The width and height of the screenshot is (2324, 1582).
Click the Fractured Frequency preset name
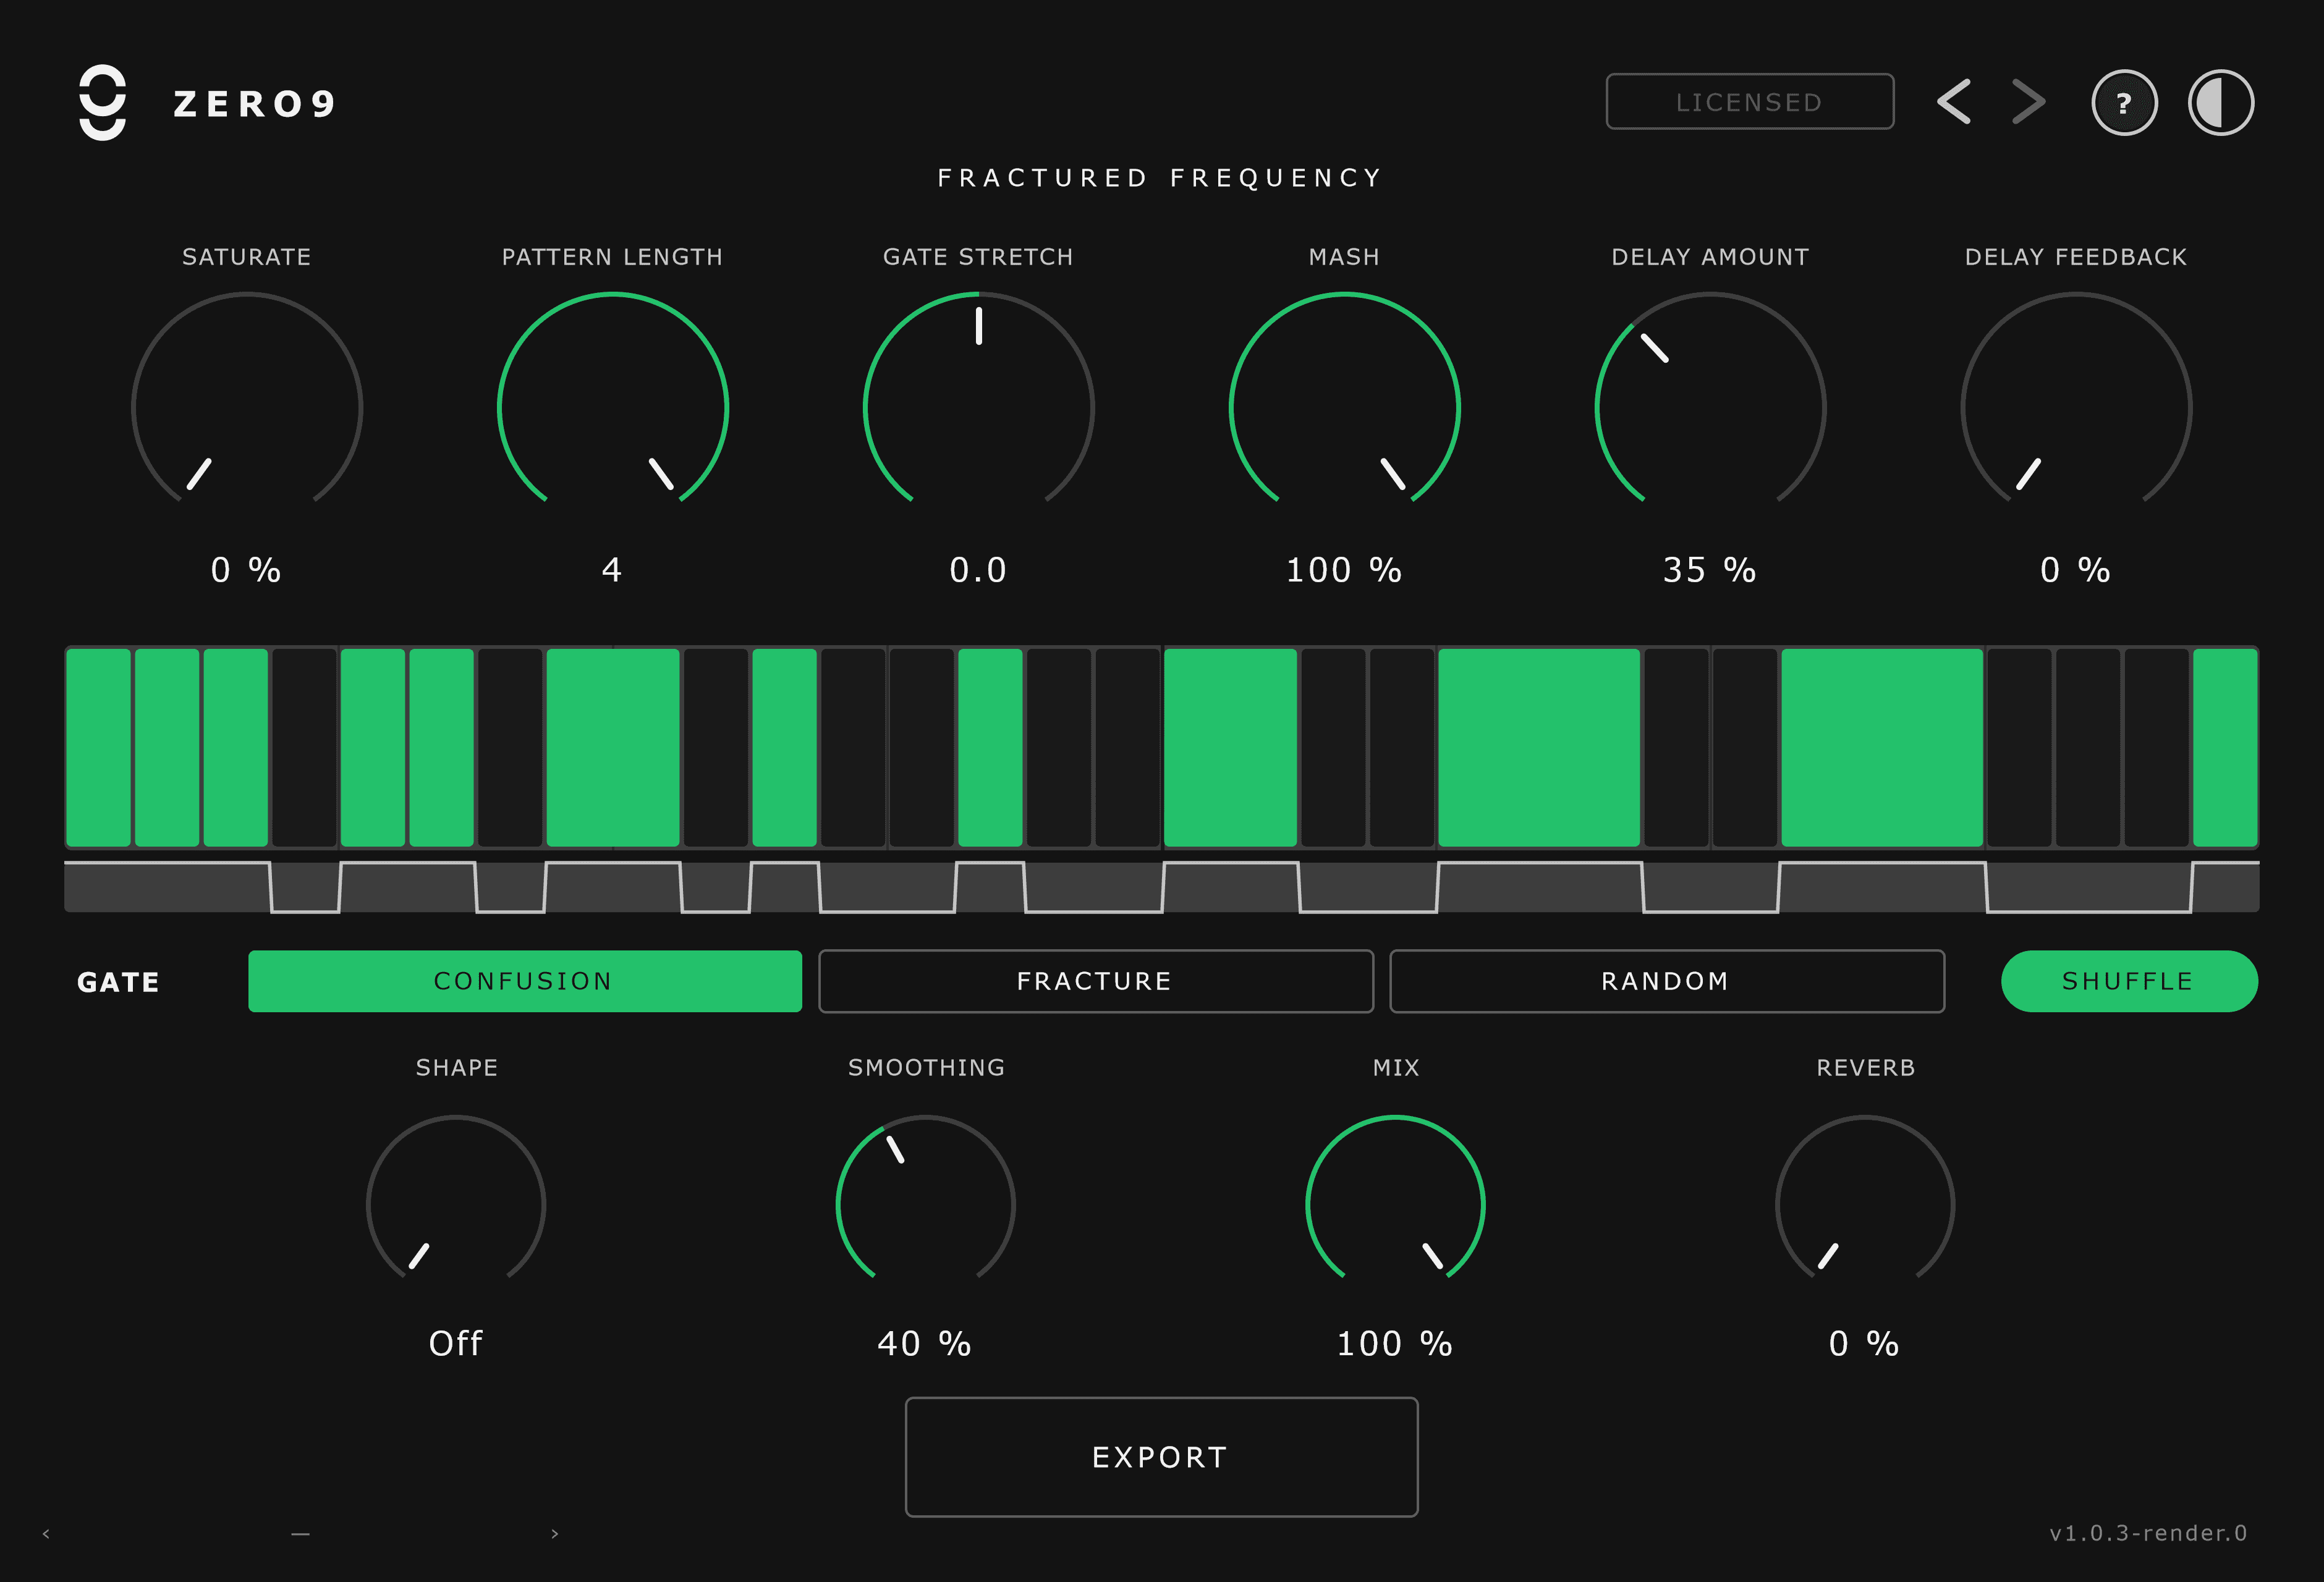tap(1161, 178)
